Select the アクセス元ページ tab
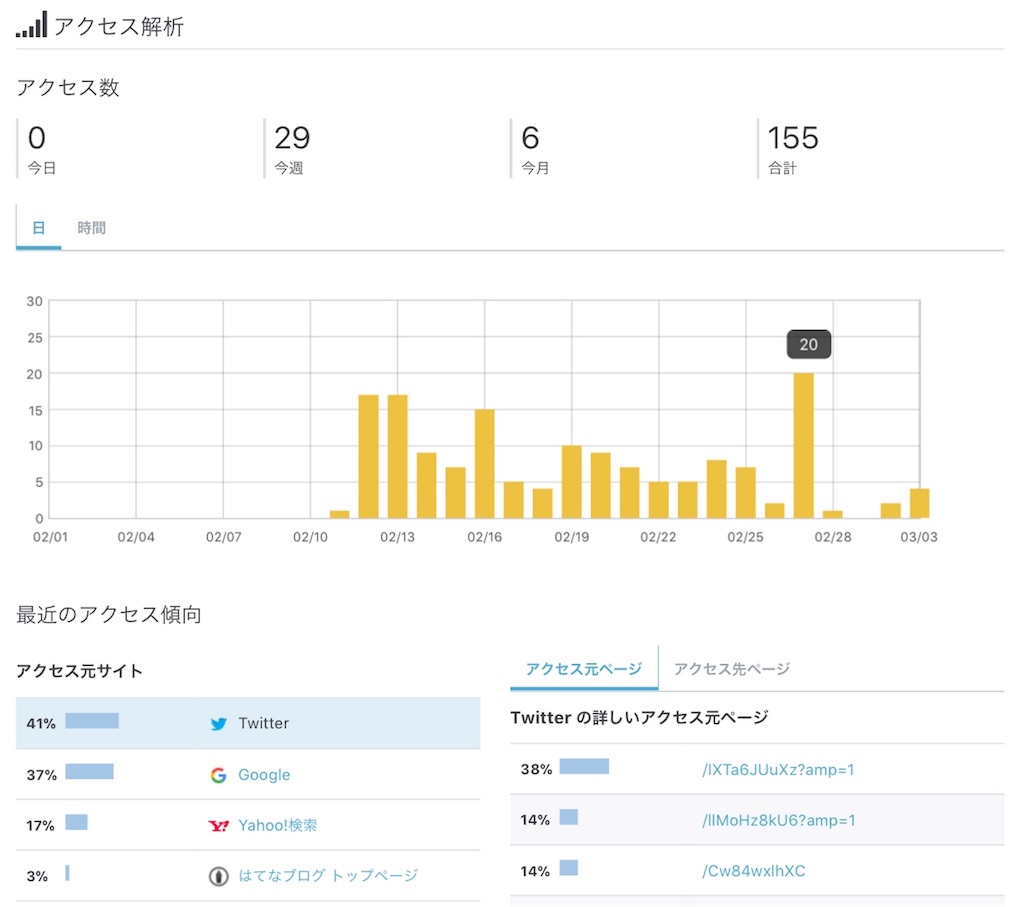The height and width of the screenshot is (907, 1024). tap(584, 669)
